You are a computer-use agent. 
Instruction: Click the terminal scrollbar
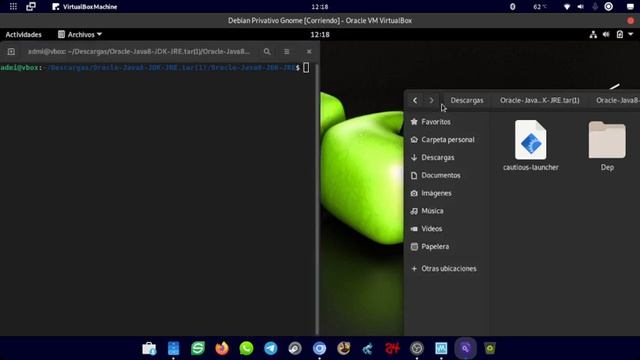[317, 199]
